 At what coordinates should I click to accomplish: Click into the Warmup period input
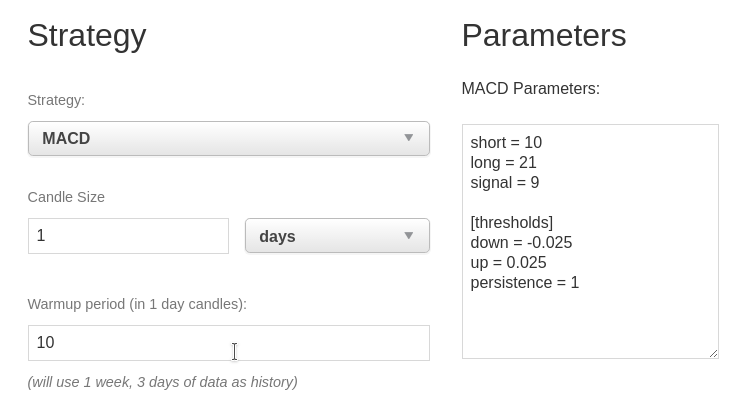[x=228, y=343]
